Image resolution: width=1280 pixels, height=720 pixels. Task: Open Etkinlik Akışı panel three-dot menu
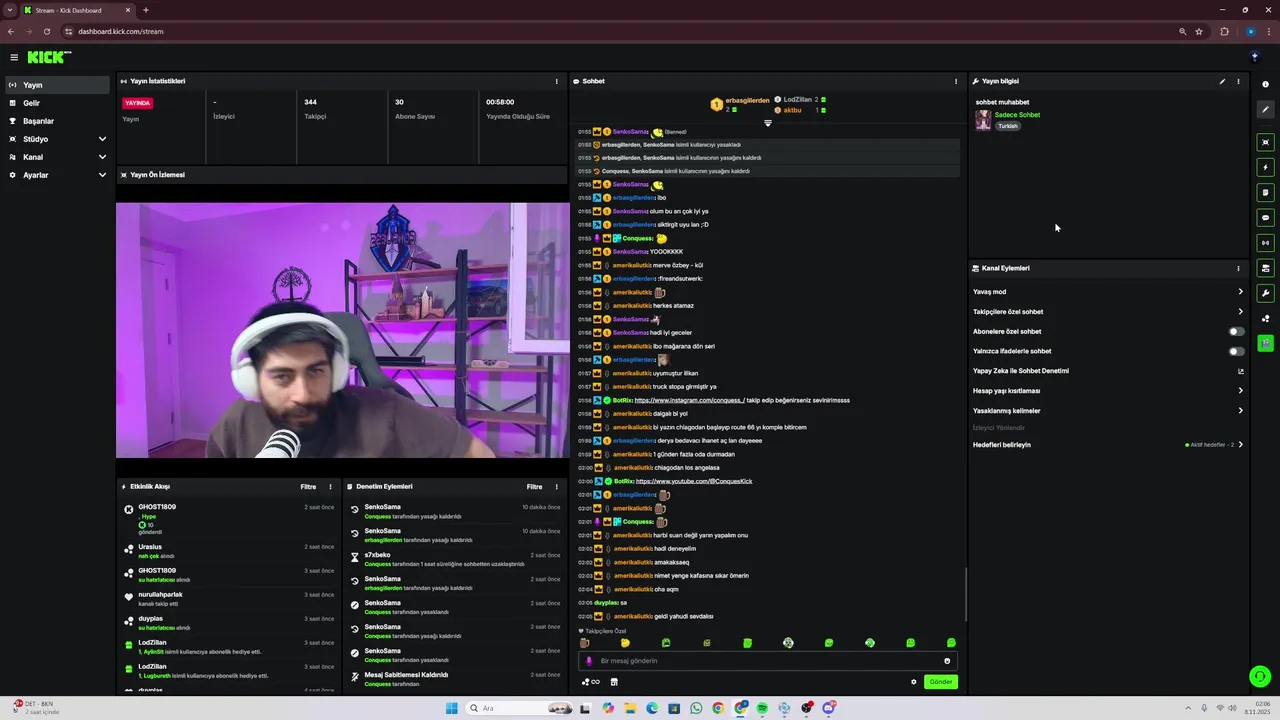click(x=330, y=487)
